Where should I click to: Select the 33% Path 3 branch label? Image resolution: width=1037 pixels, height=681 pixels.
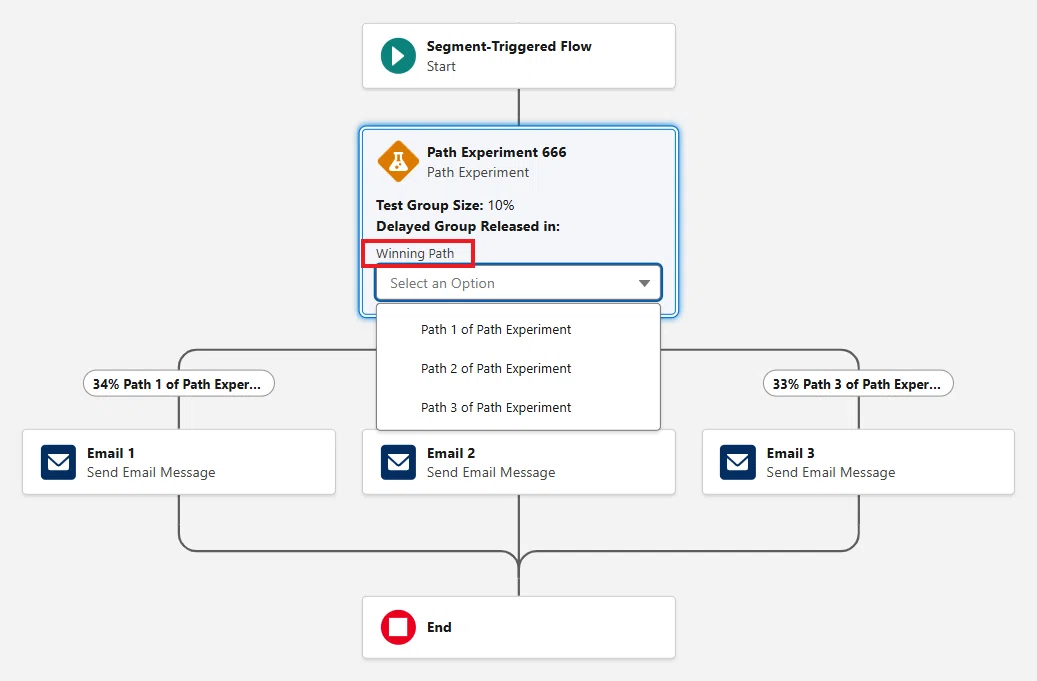coord(858,383)
